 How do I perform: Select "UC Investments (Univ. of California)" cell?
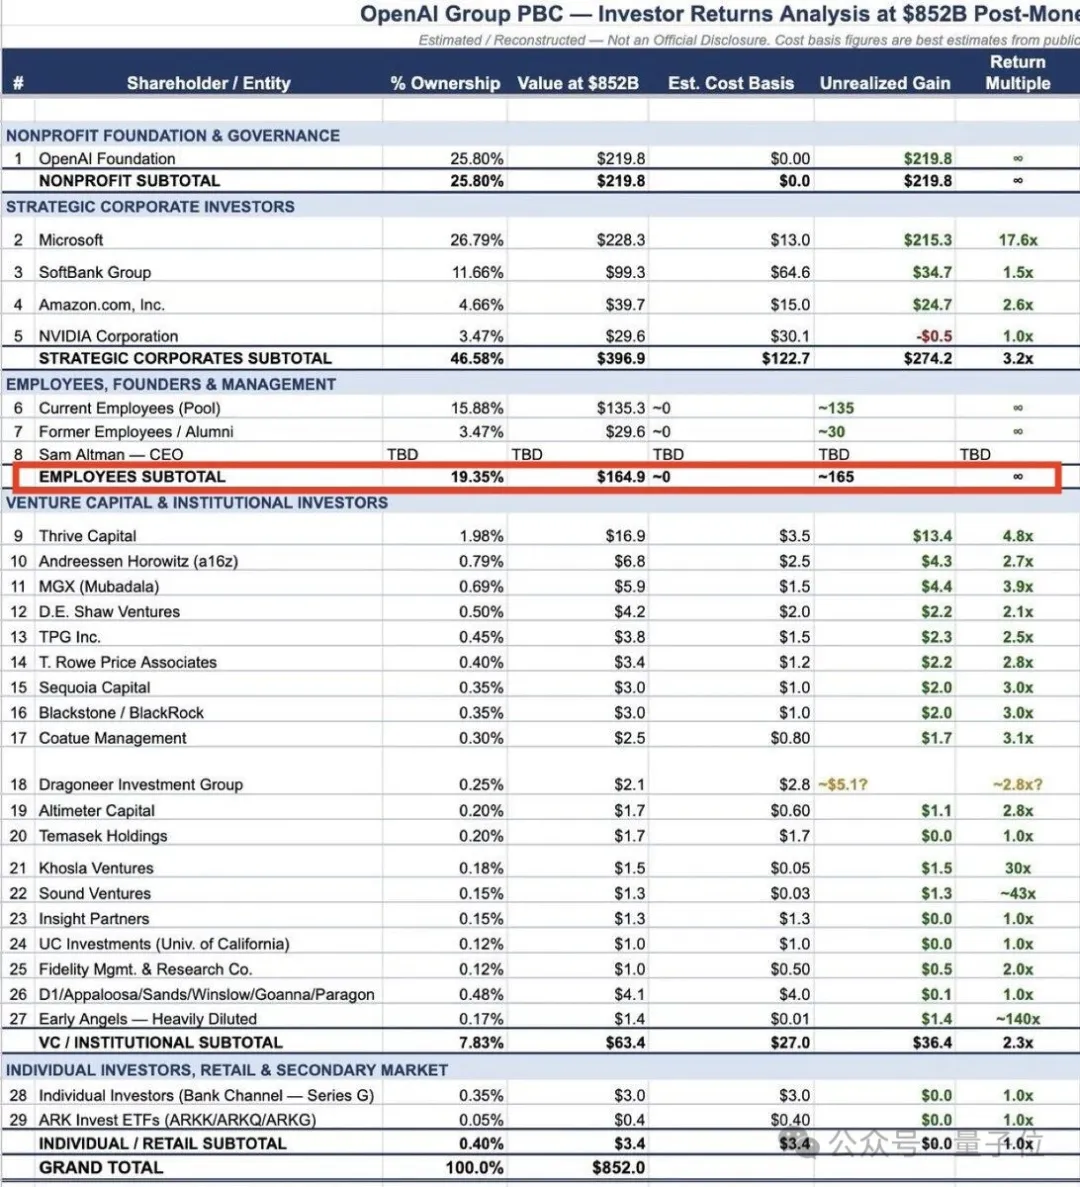point(163,944)
